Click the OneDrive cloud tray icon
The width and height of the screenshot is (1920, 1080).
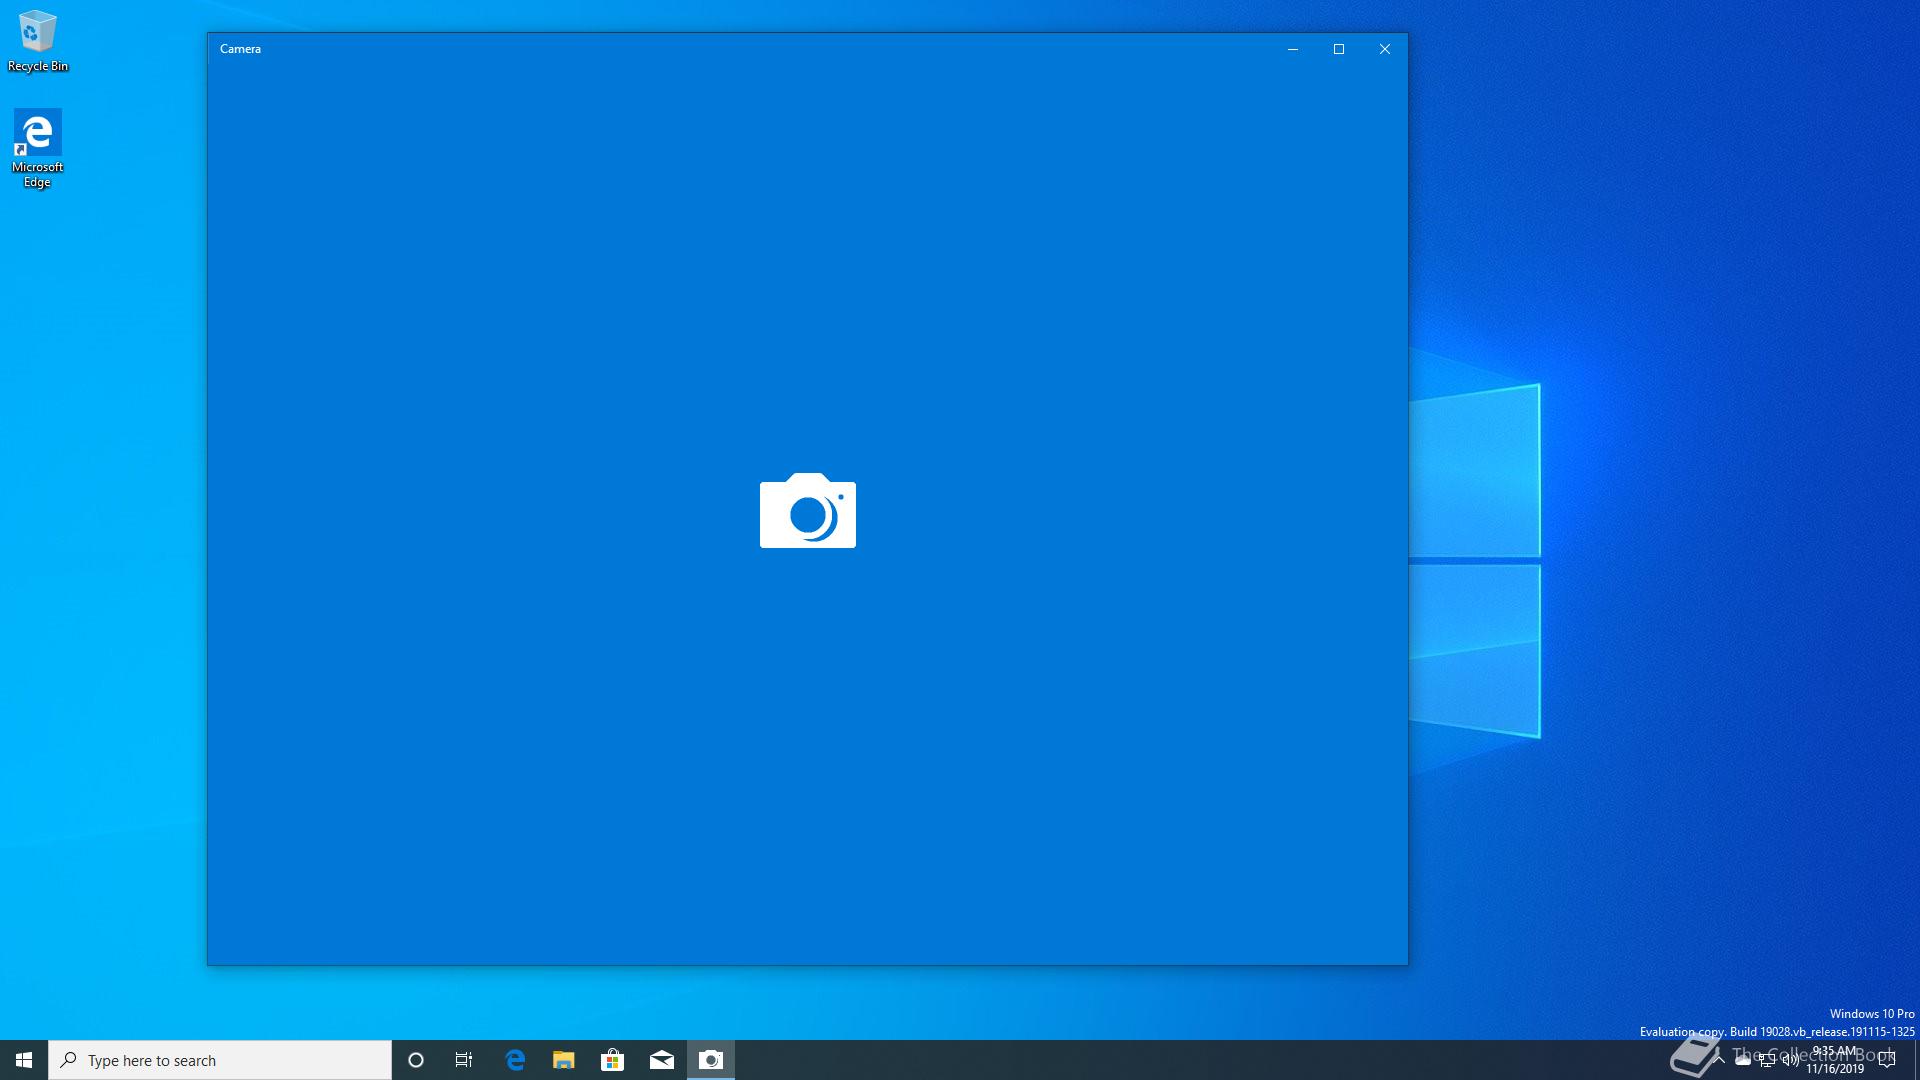(1743, 1061)
